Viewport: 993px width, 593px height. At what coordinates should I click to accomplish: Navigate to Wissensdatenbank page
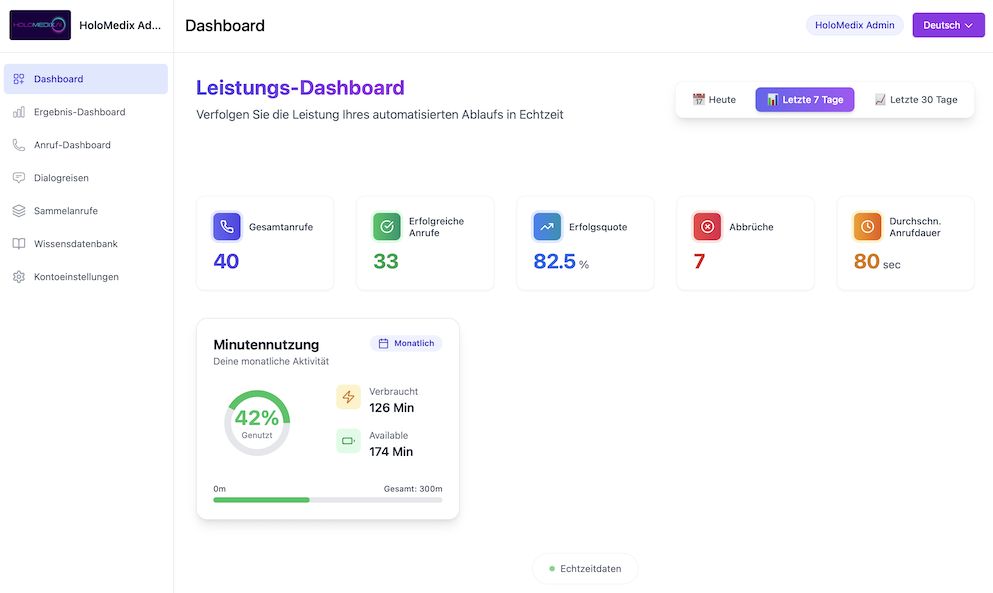coord(76,244)
